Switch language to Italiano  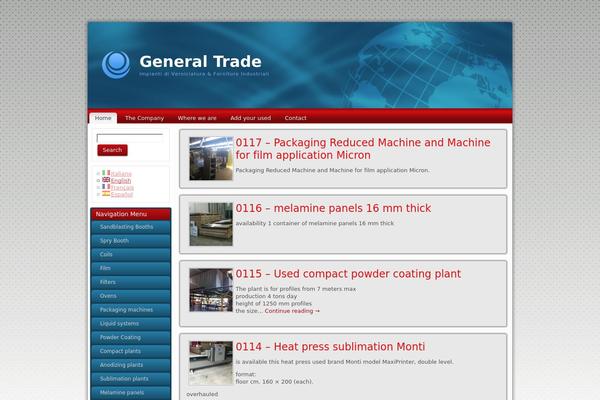[x=121, y=174]
